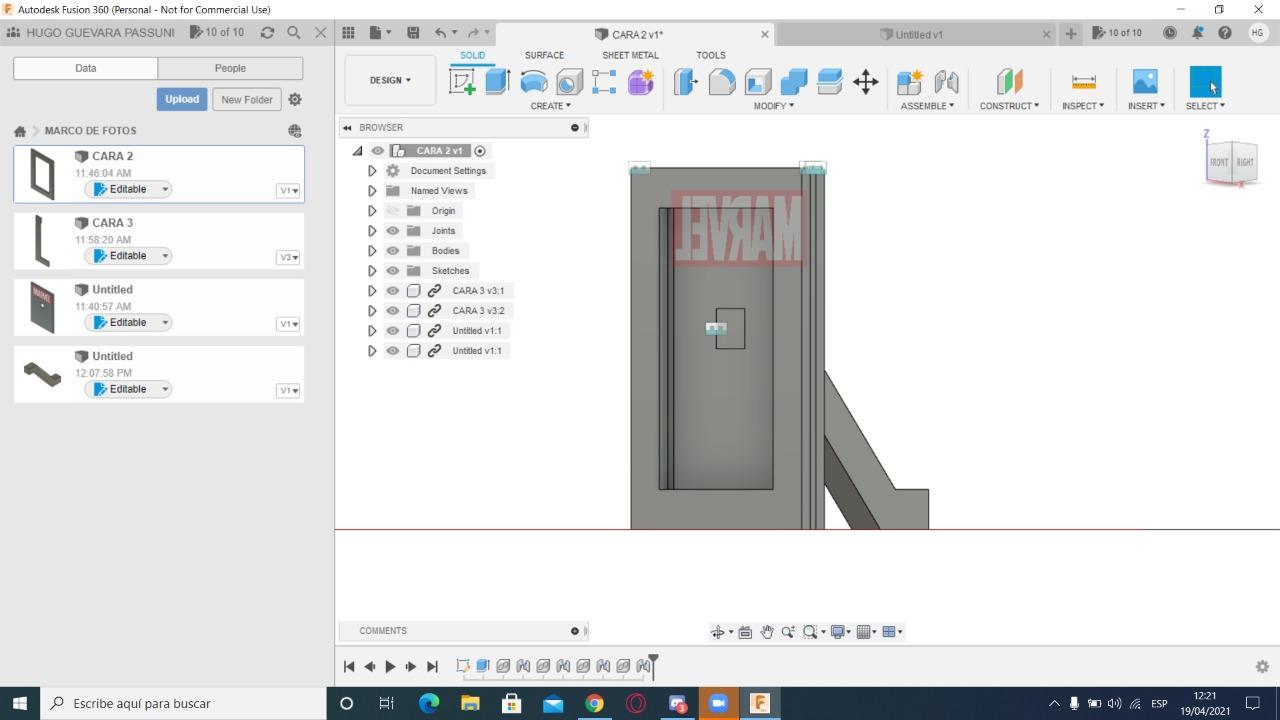This screenshot has width=1280, height=720.
Task: Open the Viewports layout icon
Action: [x=889, y=632]
